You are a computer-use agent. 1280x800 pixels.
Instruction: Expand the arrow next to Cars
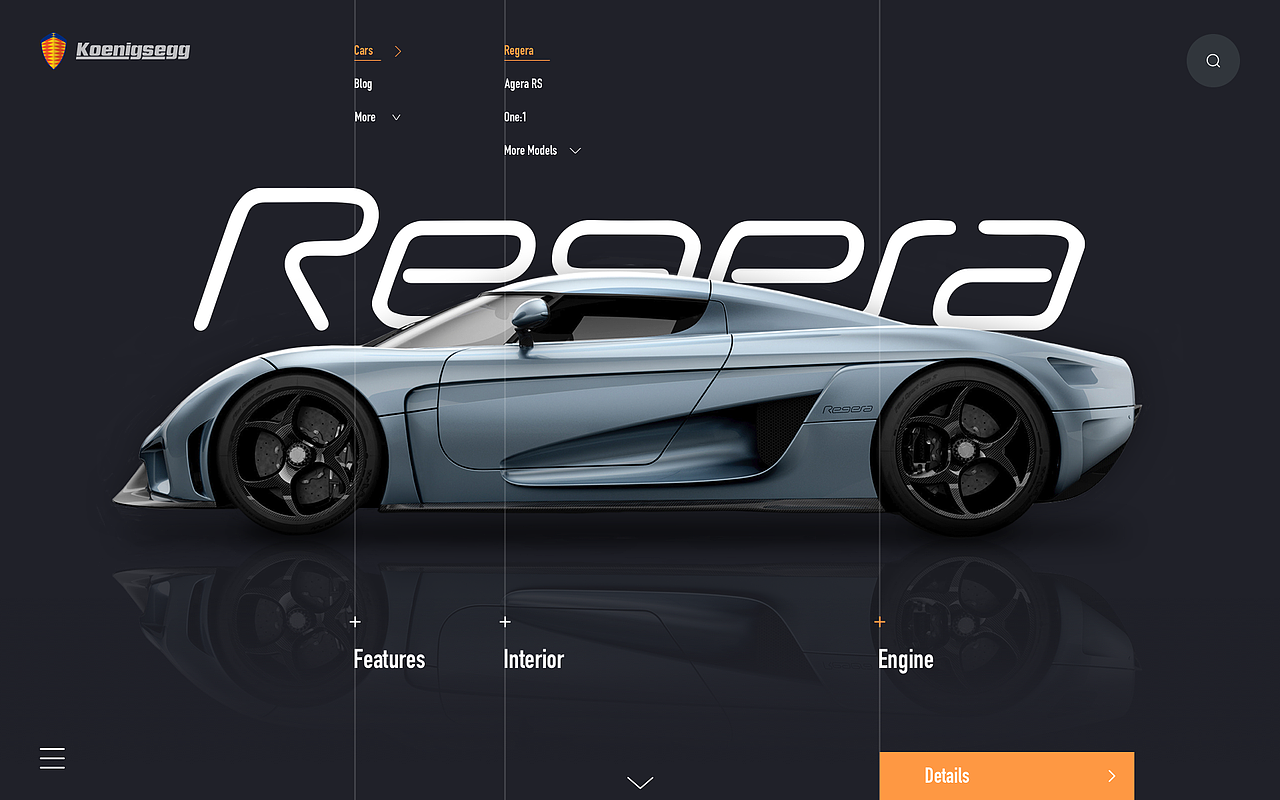(397, 51)
